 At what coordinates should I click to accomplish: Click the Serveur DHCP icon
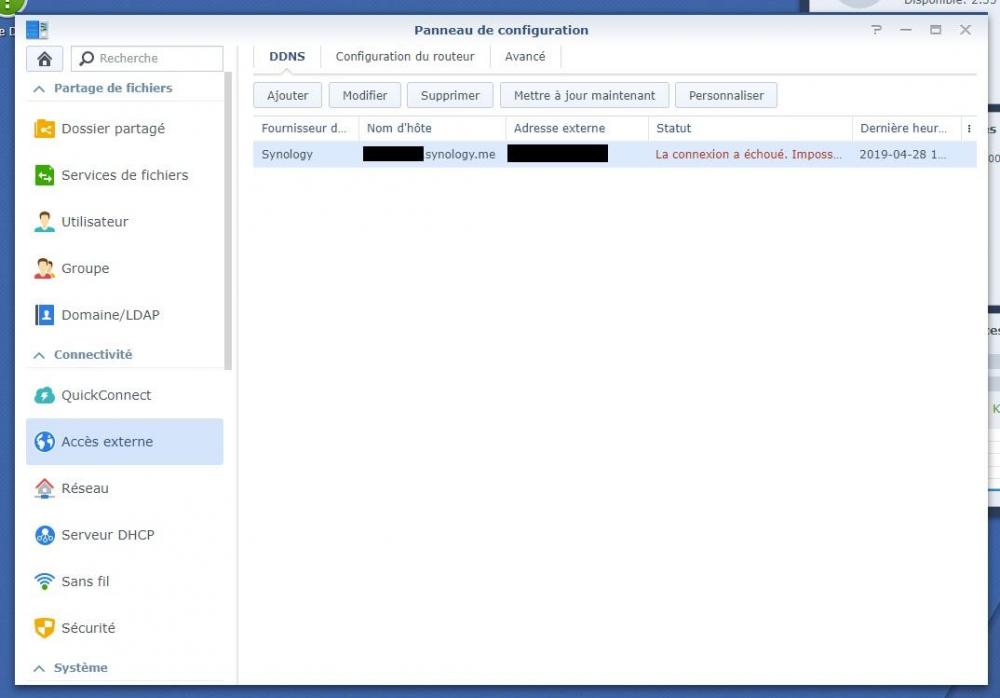pyautogui.click(x=44, y=536)
